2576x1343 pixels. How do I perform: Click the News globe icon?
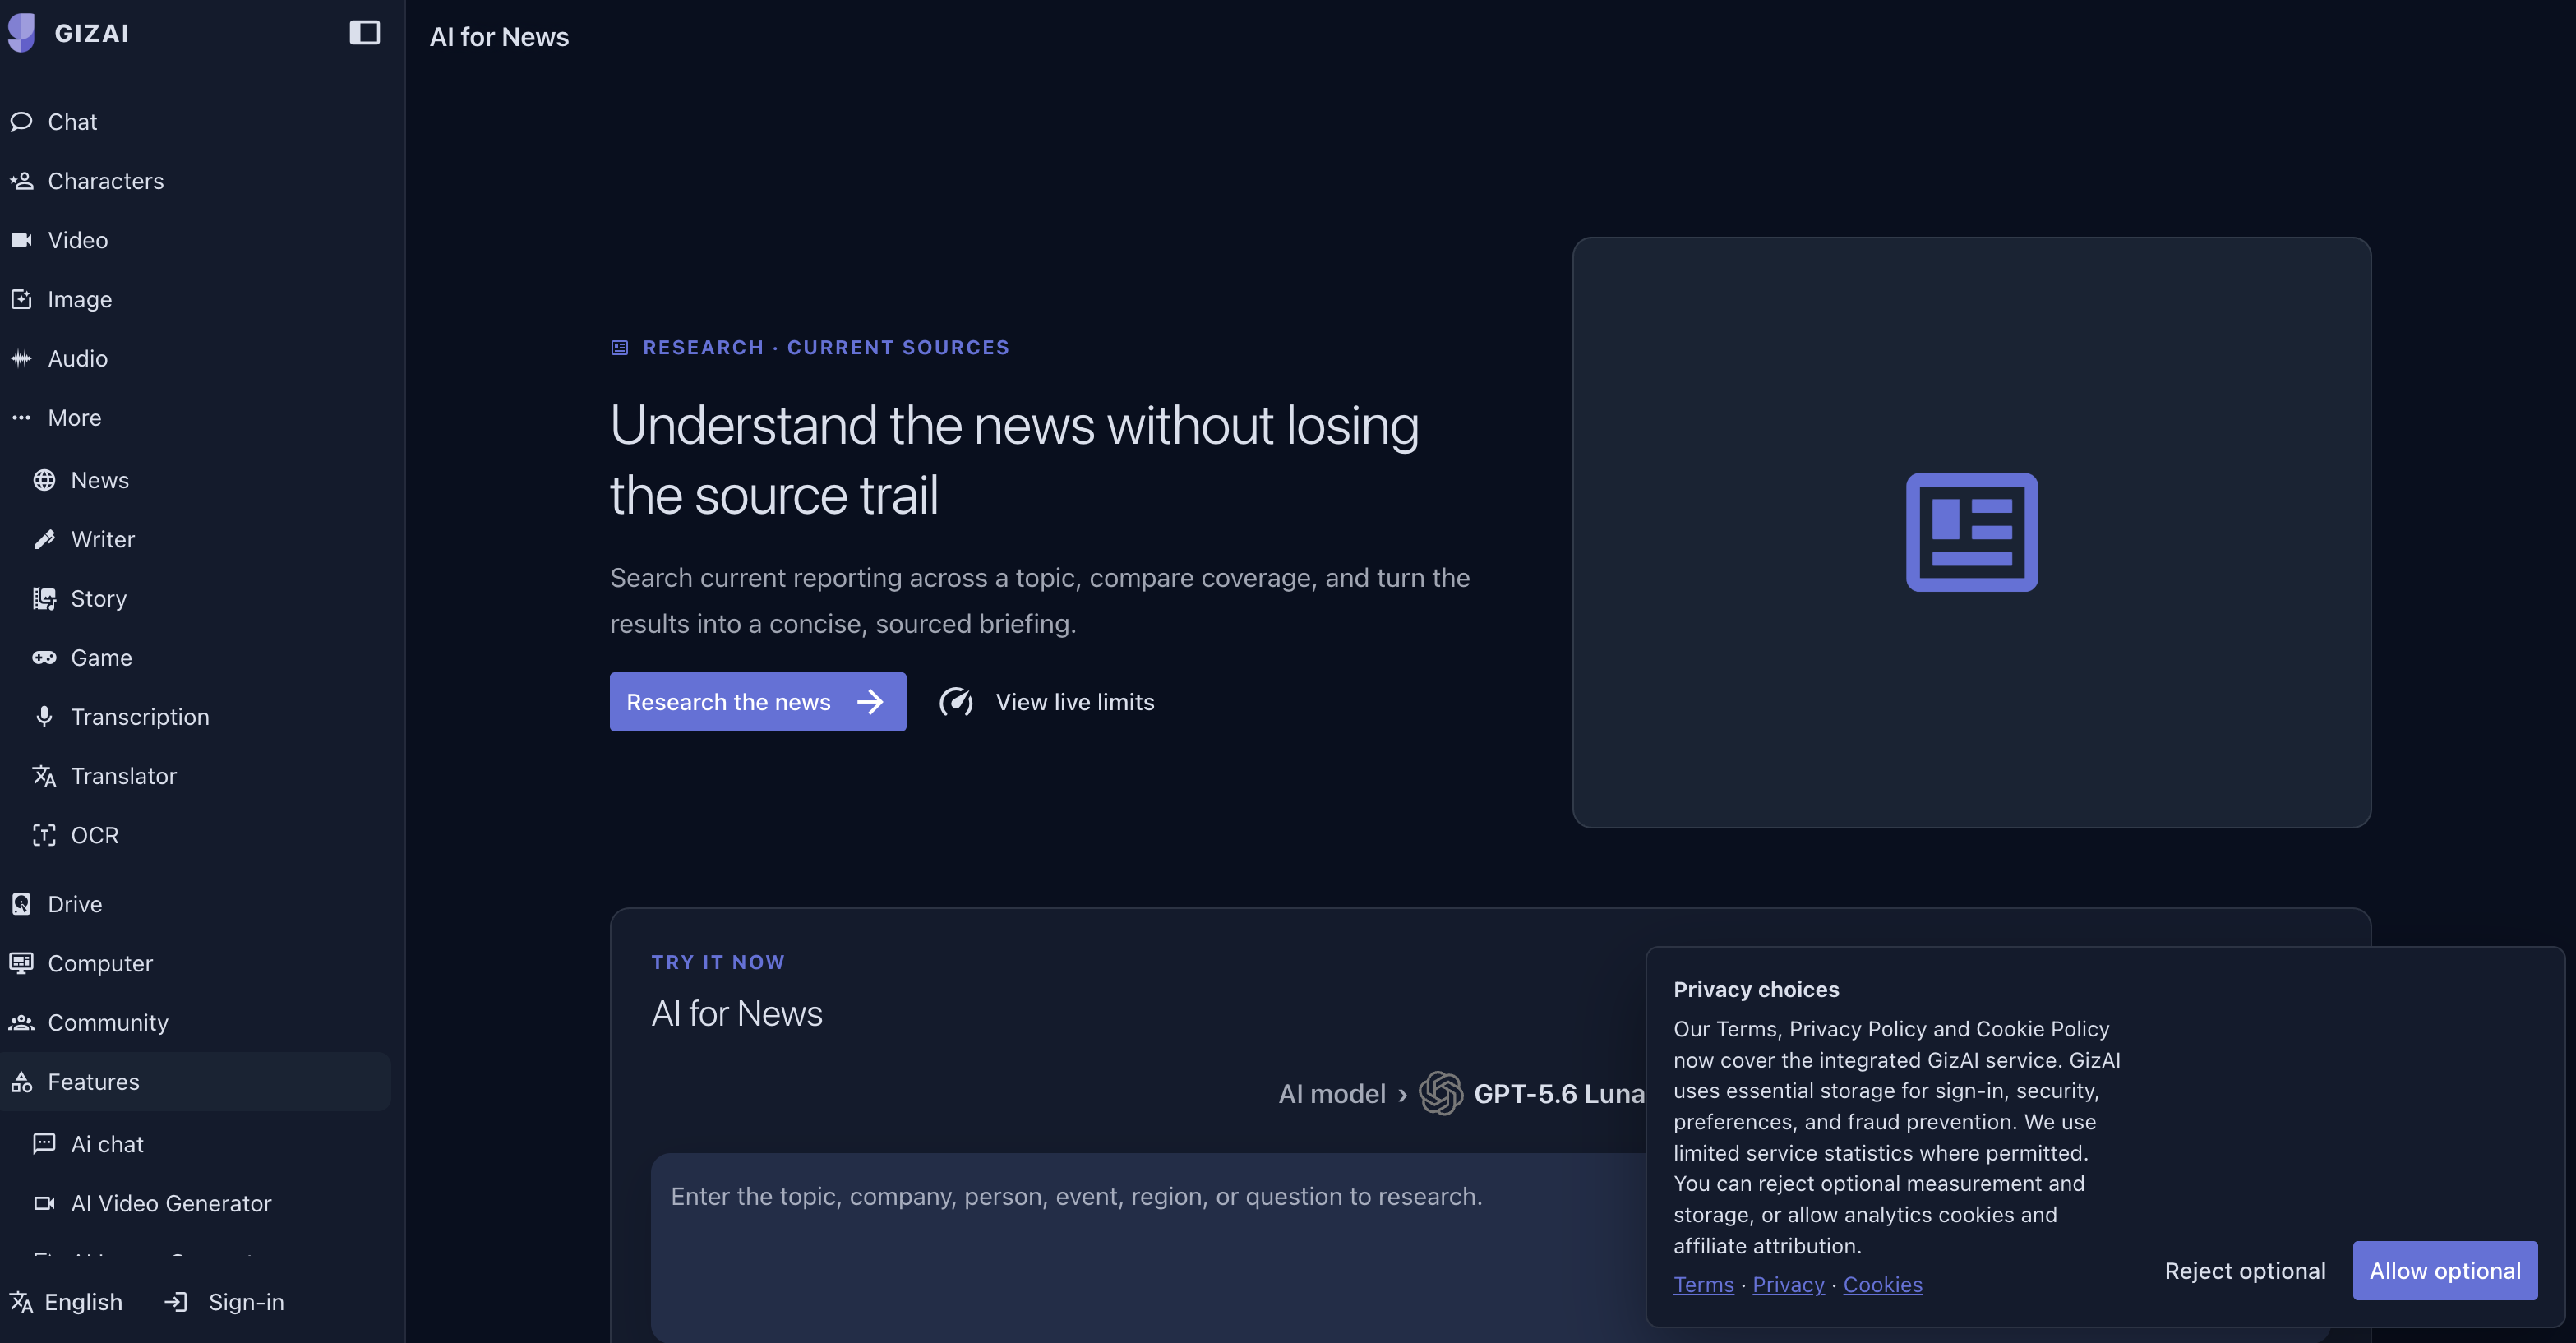(44, 480)
